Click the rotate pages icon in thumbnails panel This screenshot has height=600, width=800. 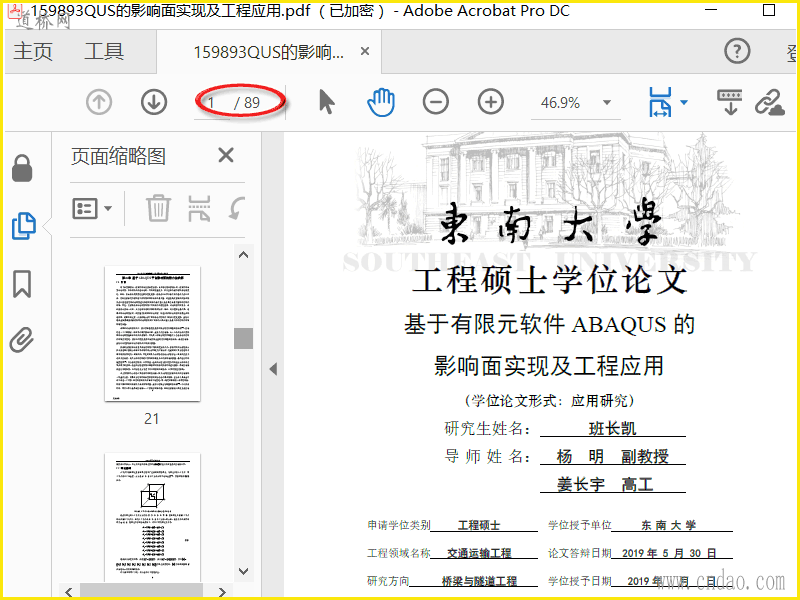[237, 208]
